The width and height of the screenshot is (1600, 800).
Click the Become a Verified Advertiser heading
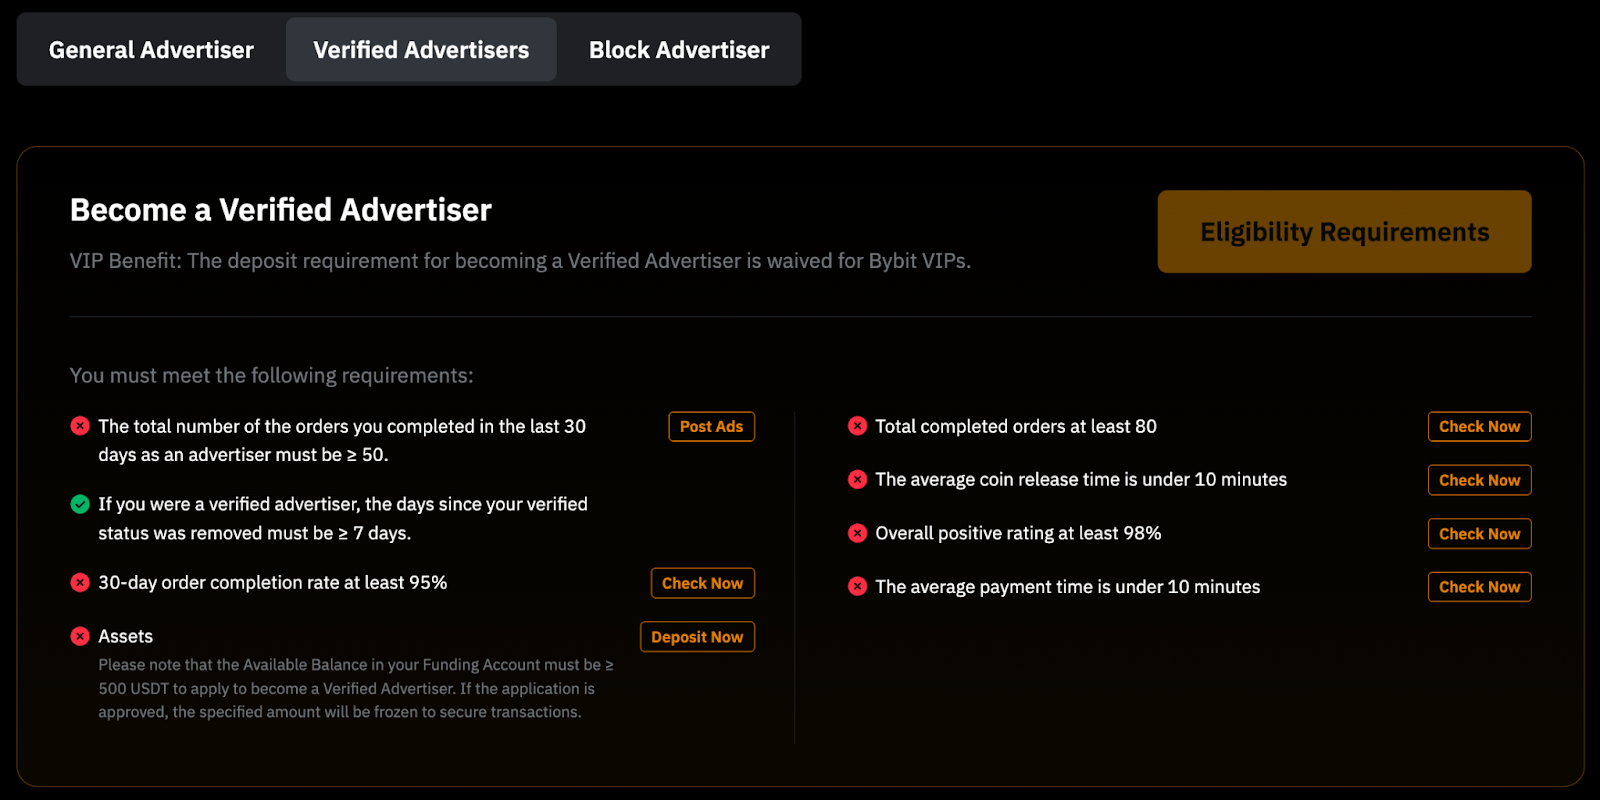(281, 210)
